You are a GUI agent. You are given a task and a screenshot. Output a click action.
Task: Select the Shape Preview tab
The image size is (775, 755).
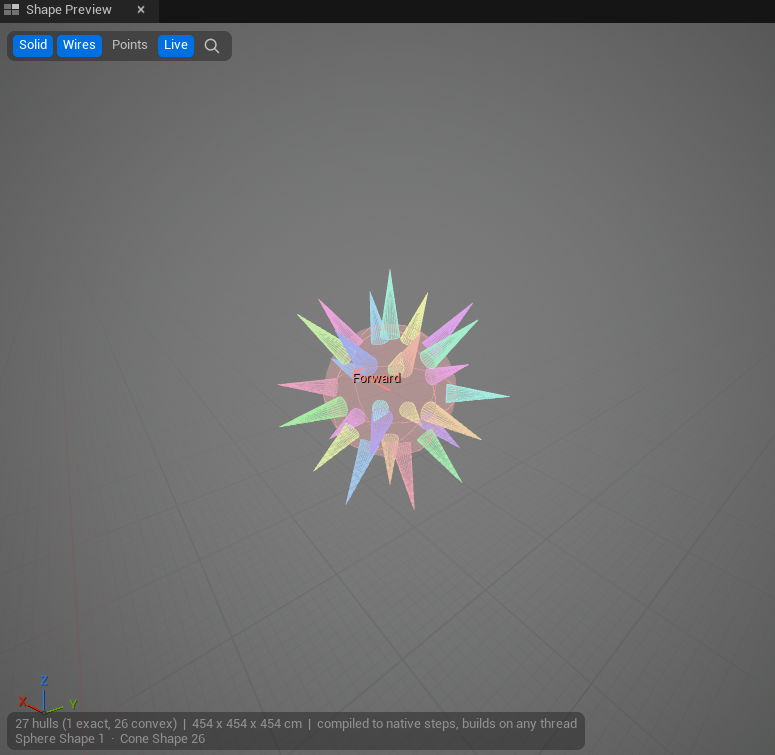click(x=69, y=10)
